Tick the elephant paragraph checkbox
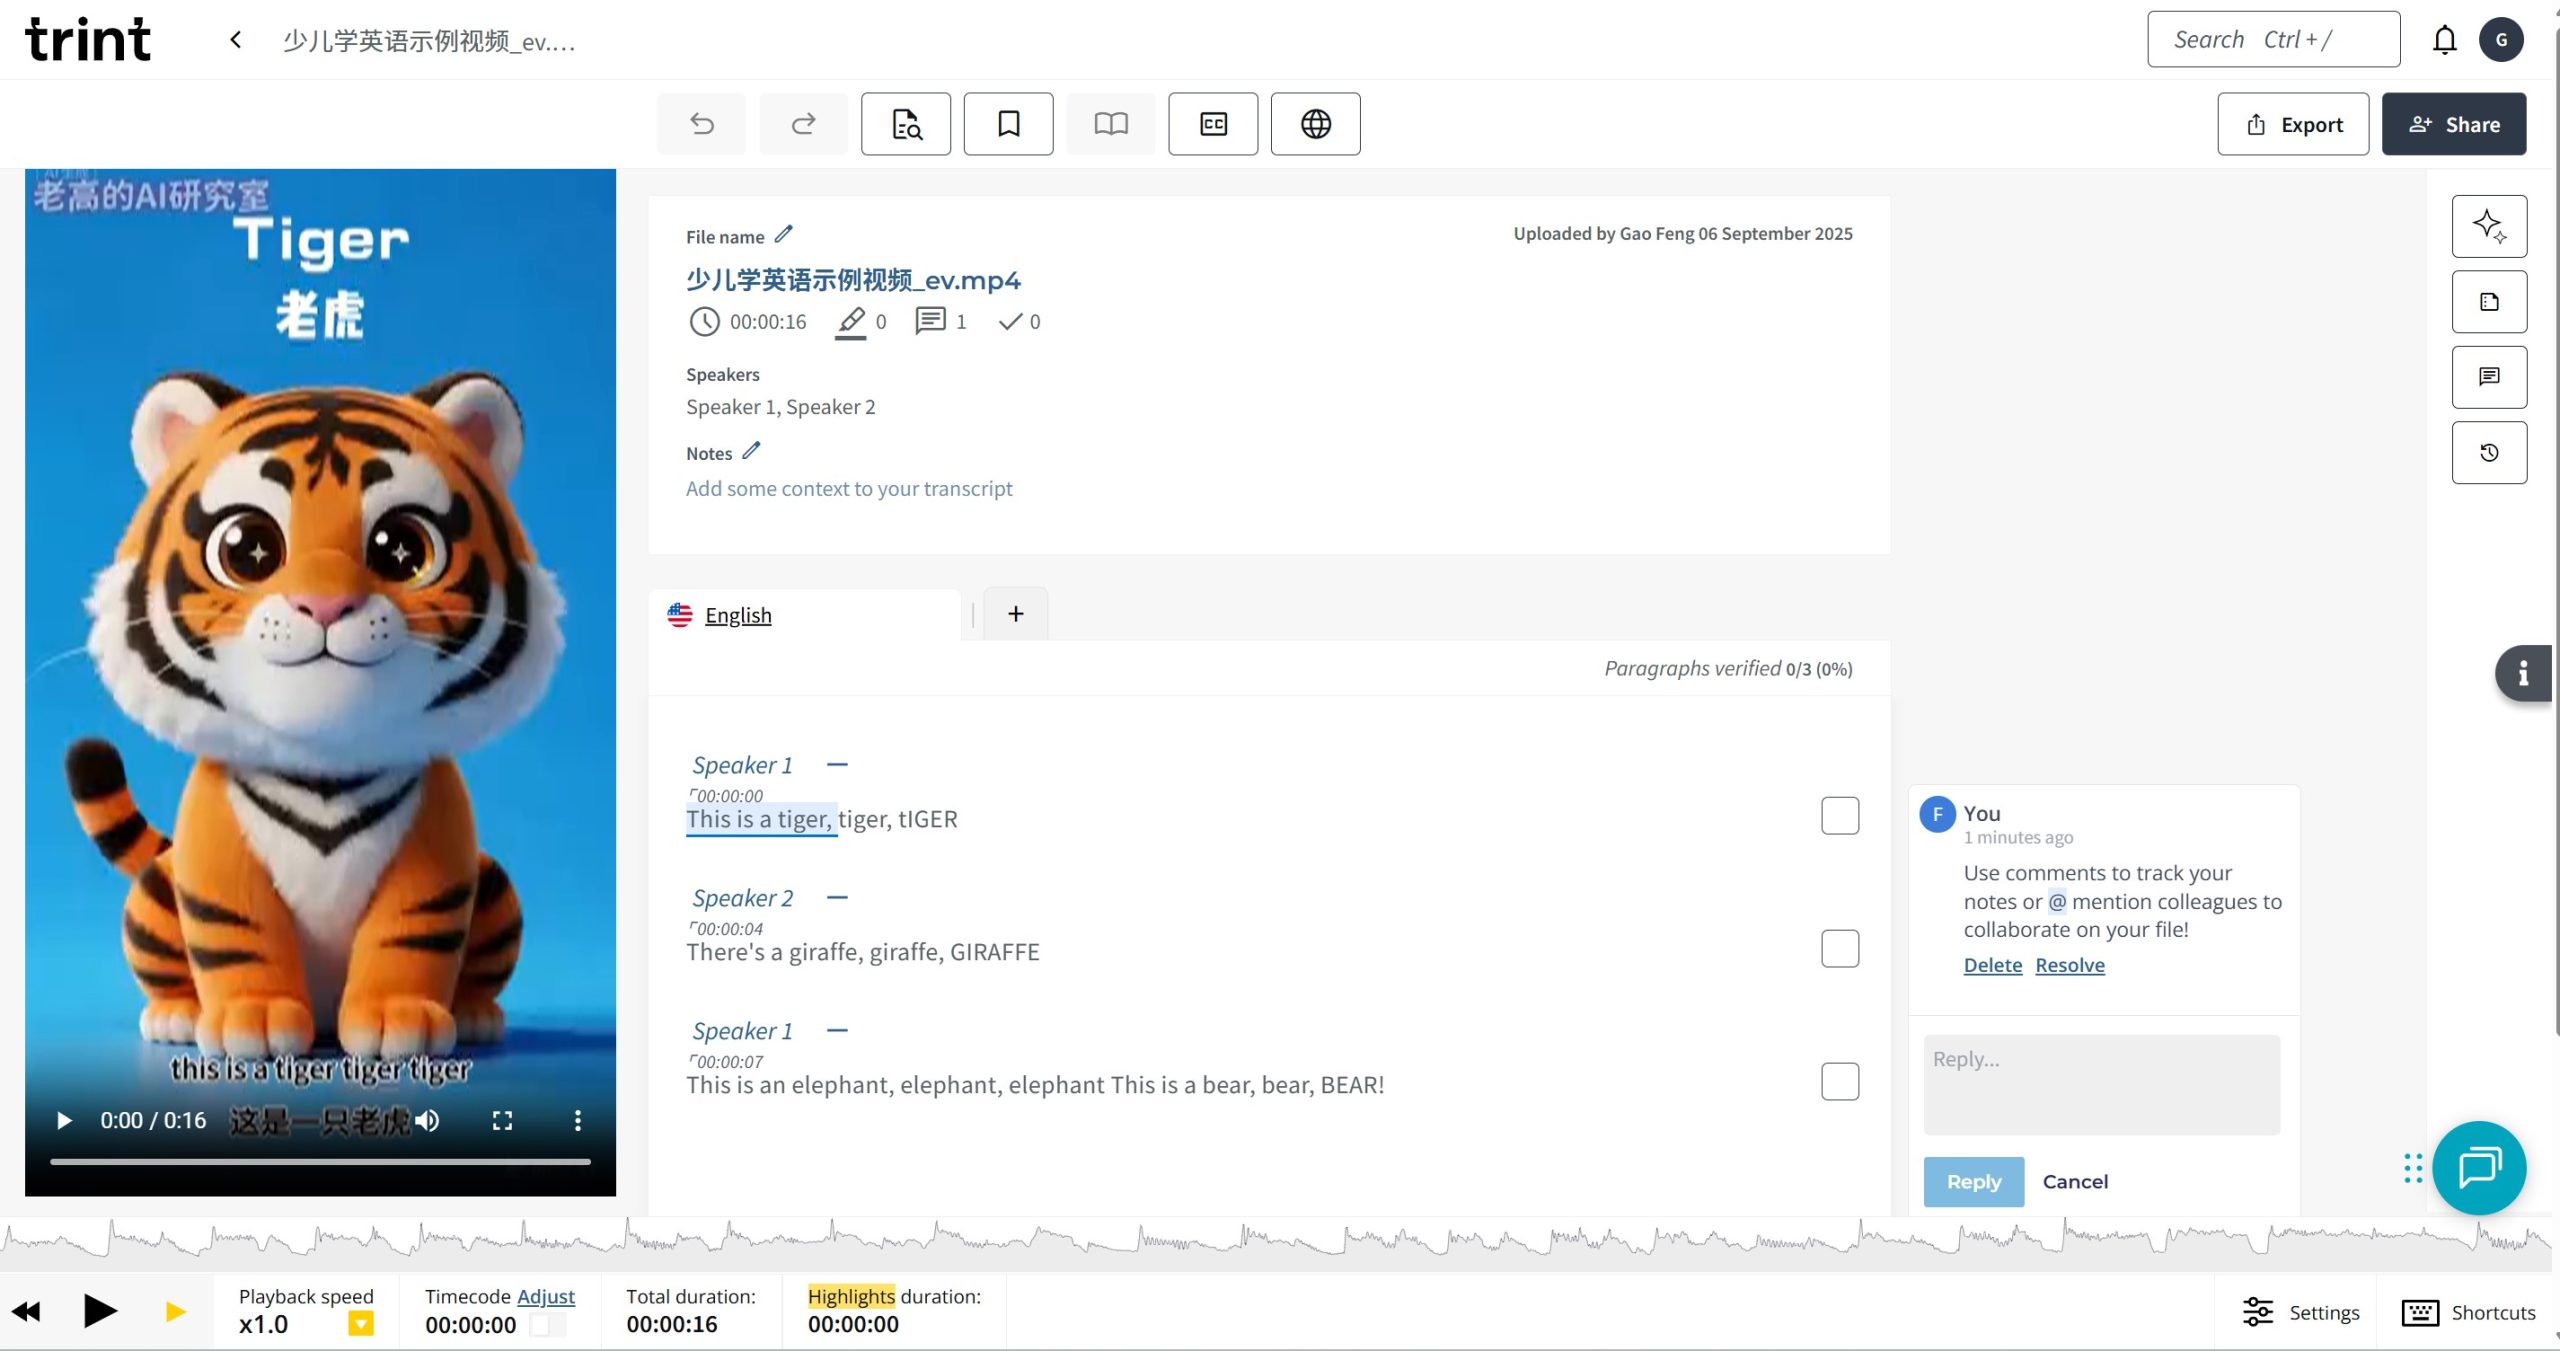The image size is (2560, 1351). 1839,1082
